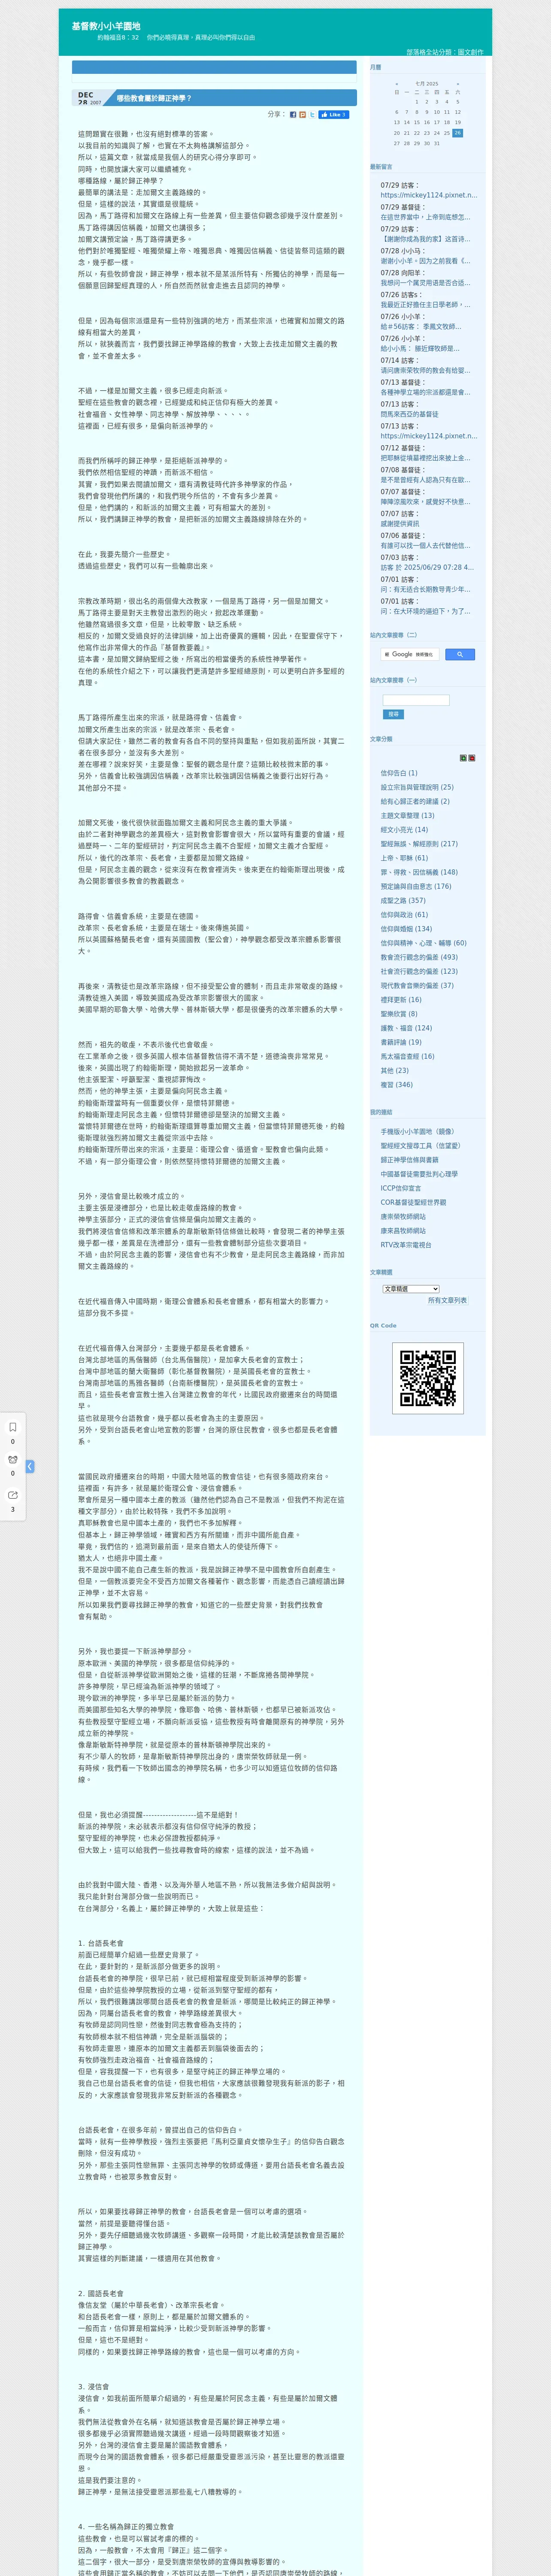The width and height of the screenshot is (551, 2576).
Task: Go to next month in calendar
Action: tap(457, 84)
